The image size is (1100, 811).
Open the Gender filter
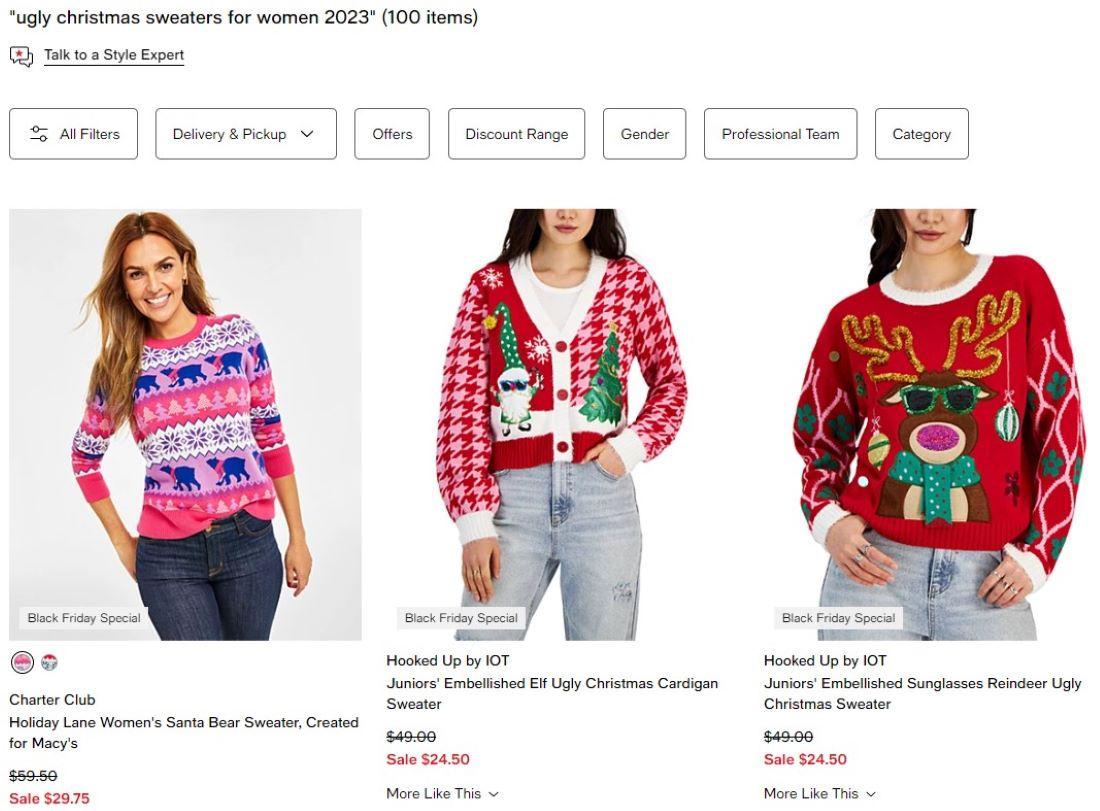click(644, 134)
